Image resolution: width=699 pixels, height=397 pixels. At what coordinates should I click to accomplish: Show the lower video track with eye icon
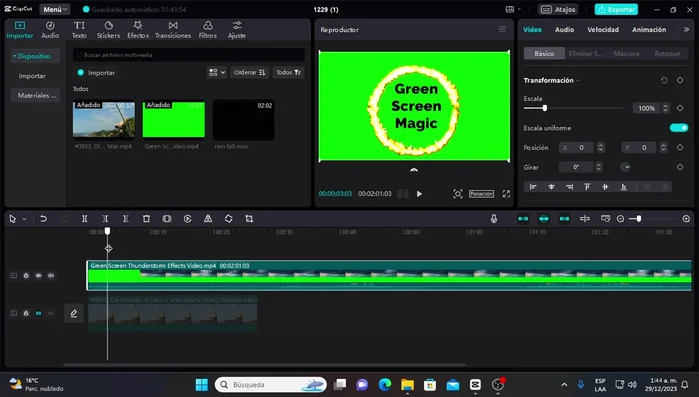[38, 314]
